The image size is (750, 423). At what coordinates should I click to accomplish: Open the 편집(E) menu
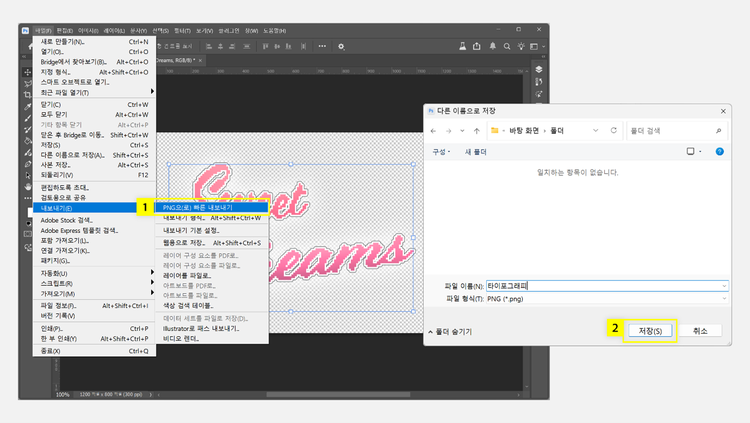point(65,31)
